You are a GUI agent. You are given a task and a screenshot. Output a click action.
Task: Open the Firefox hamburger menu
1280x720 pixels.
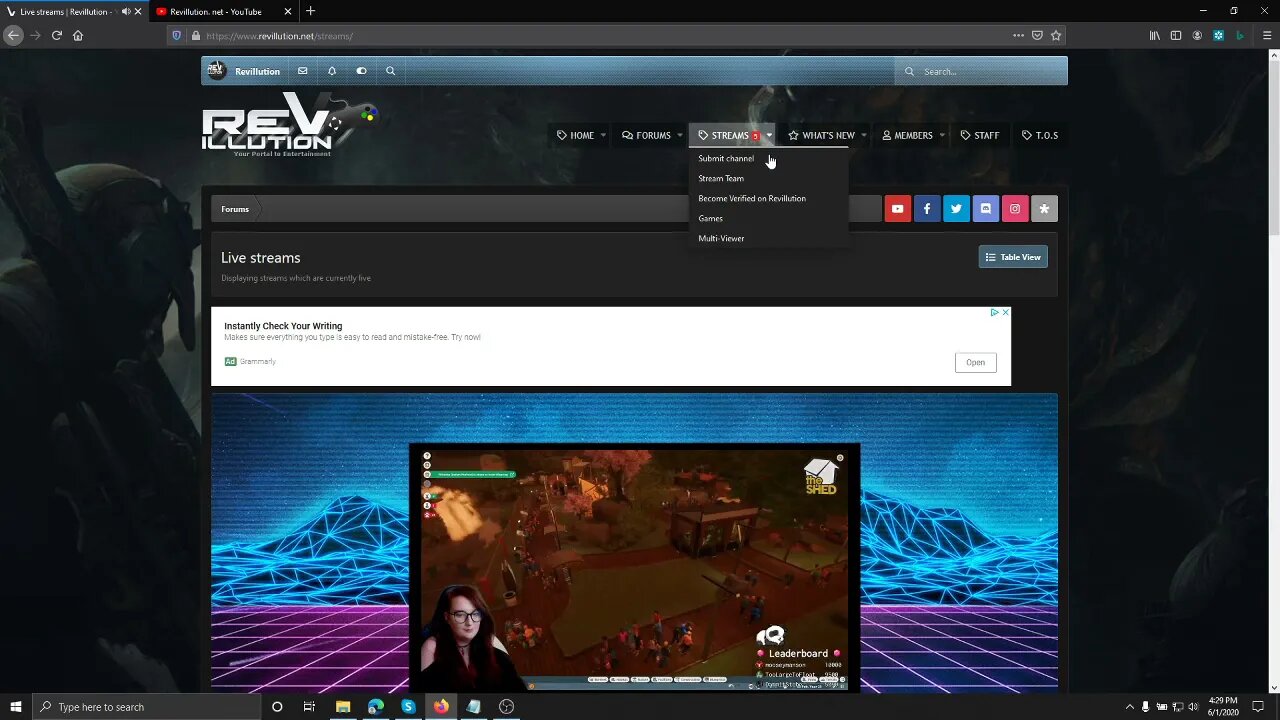click(1266, 35)
